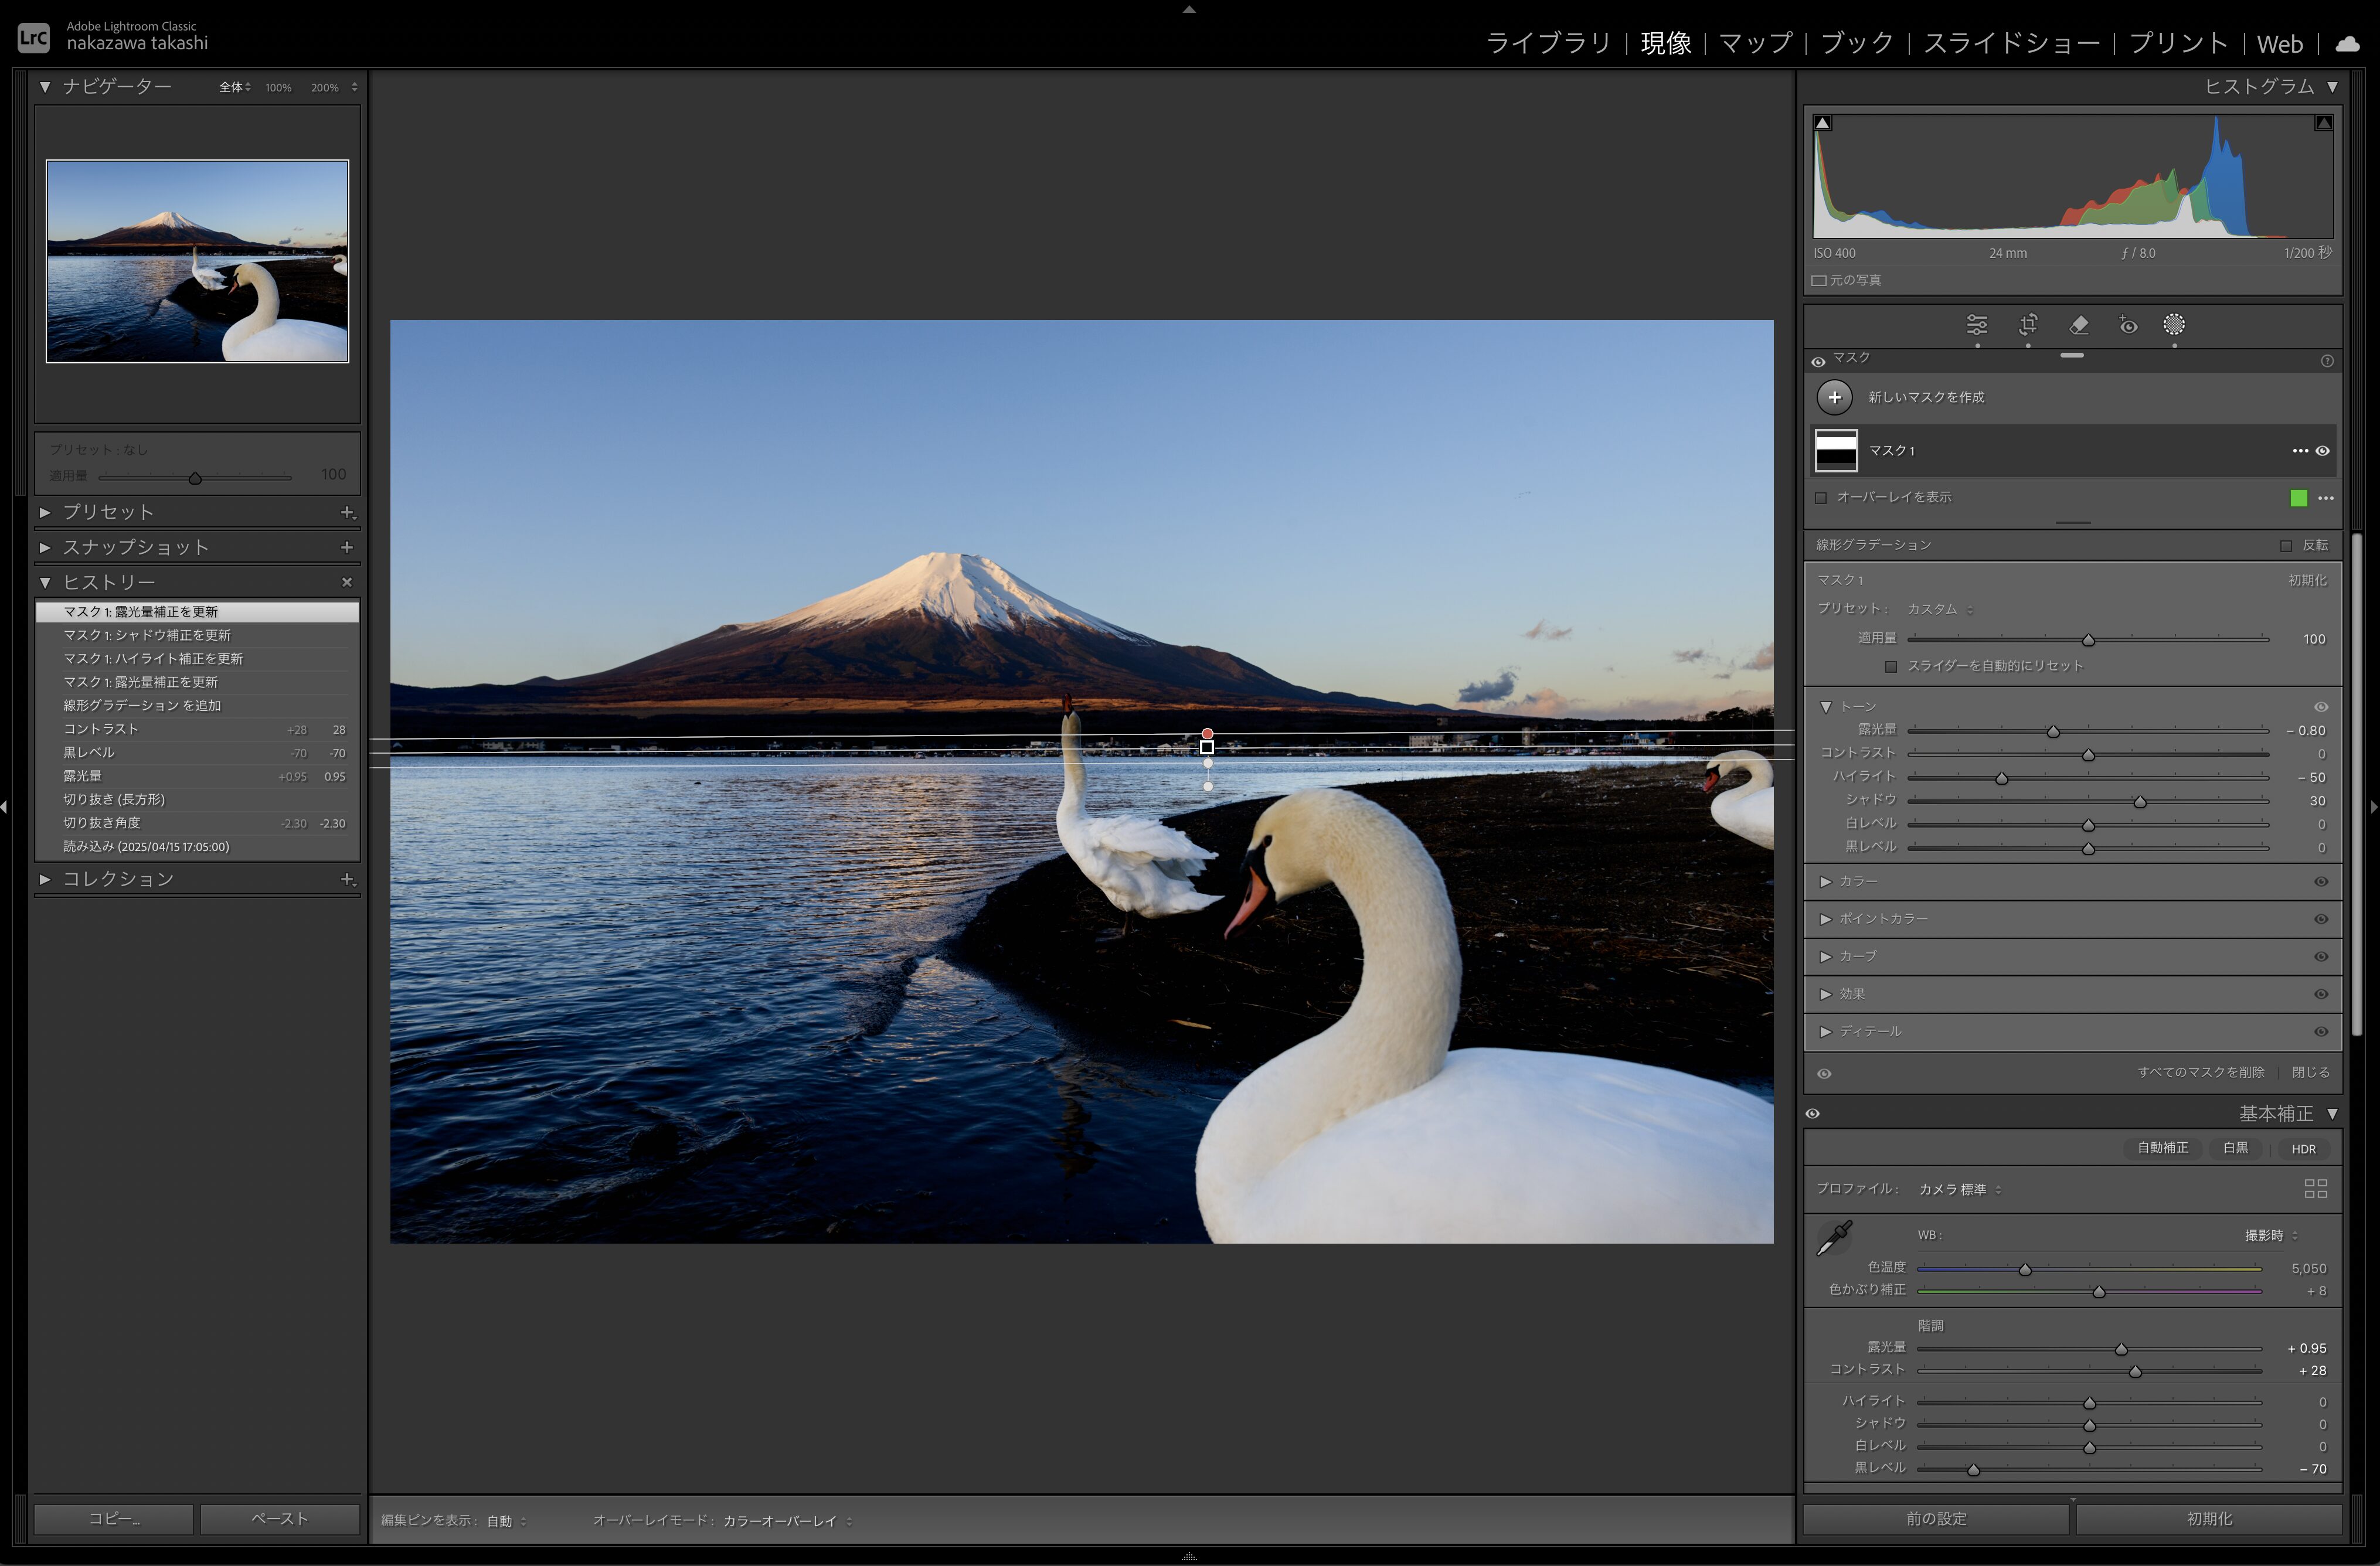The width and height of the screenshot is (2380, 1566).
Task: Toggle マスク1 visibility eye icon
Action: coord(2323,451)
